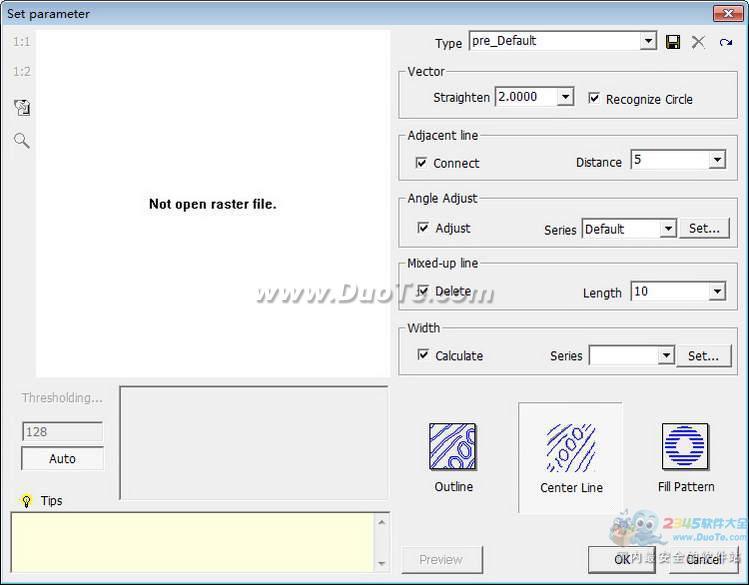This screenshot has height=585, width=749.
Task: Click the reset arrow icon beside Type
Action: pos(726,42)
